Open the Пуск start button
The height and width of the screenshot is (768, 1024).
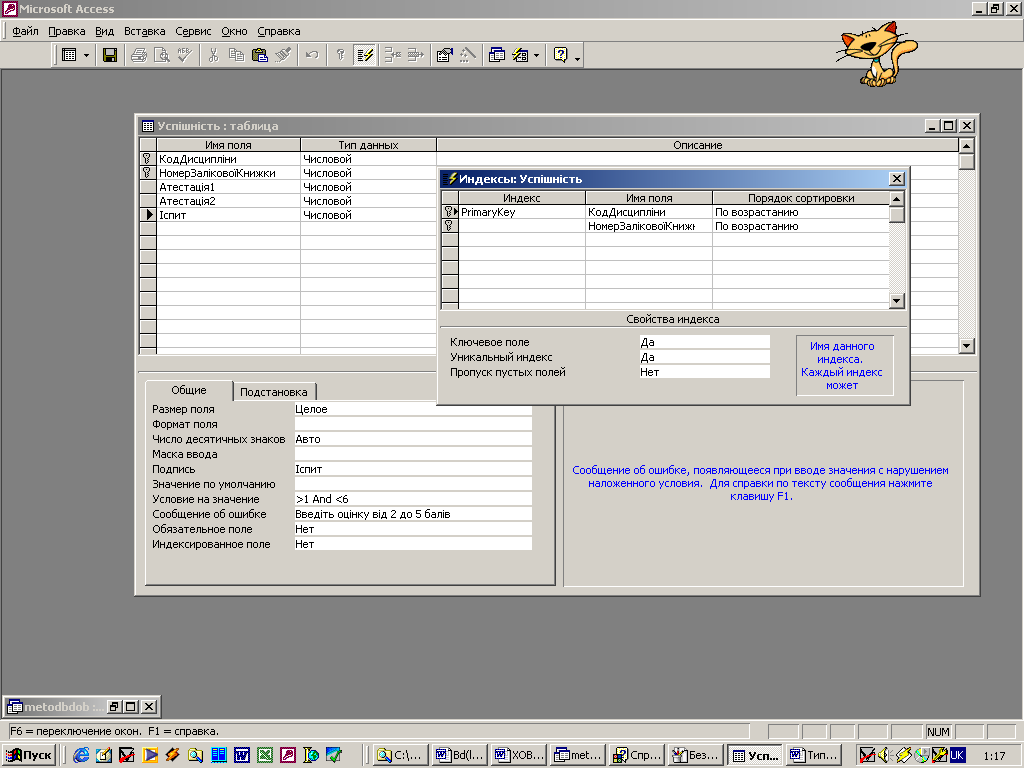pyautogui.click(x=29, y=755)
